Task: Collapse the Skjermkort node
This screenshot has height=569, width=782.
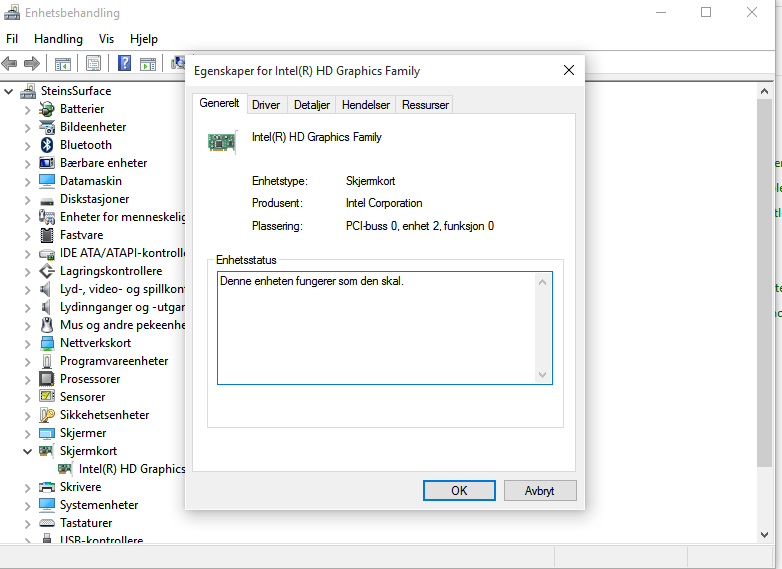Action: (x=27, y=451)
